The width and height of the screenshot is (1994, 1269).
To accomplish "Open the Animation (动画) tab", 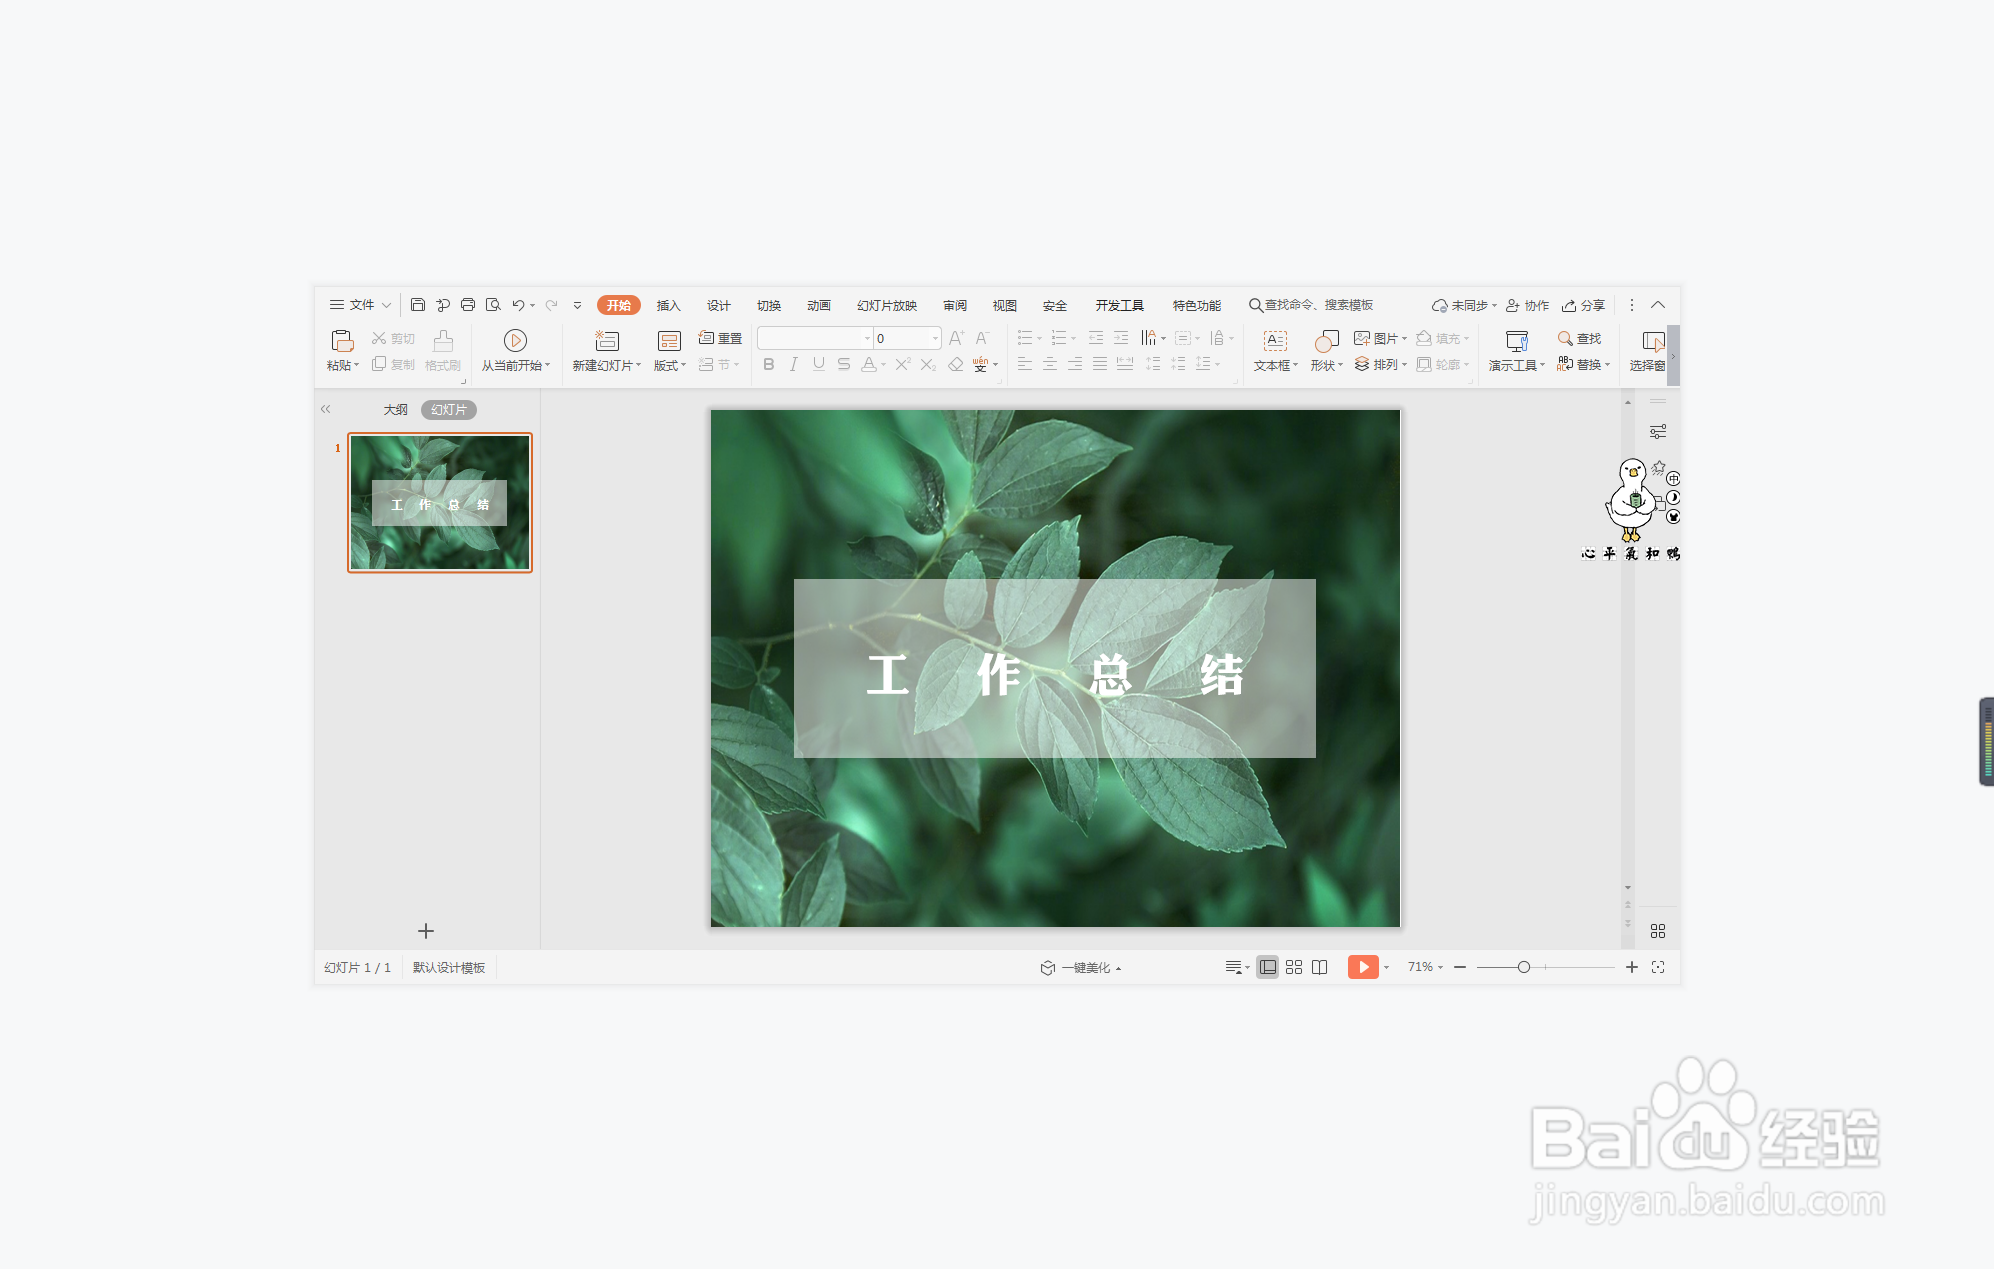I will pos(819,305).
